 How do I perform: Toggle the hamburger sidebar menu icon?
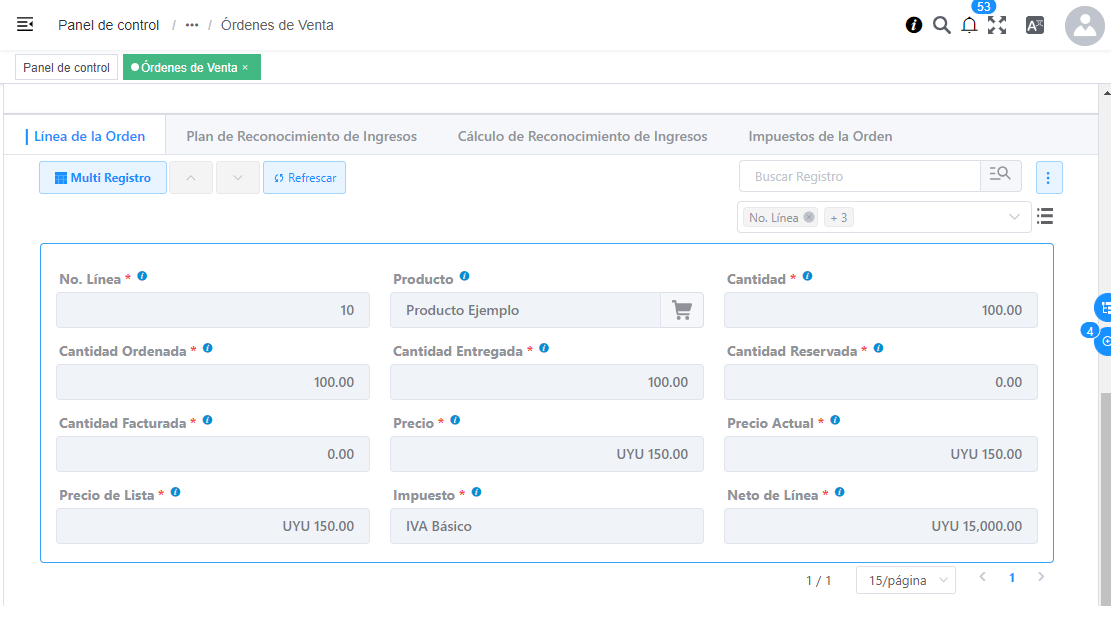(x=25, y=25)
